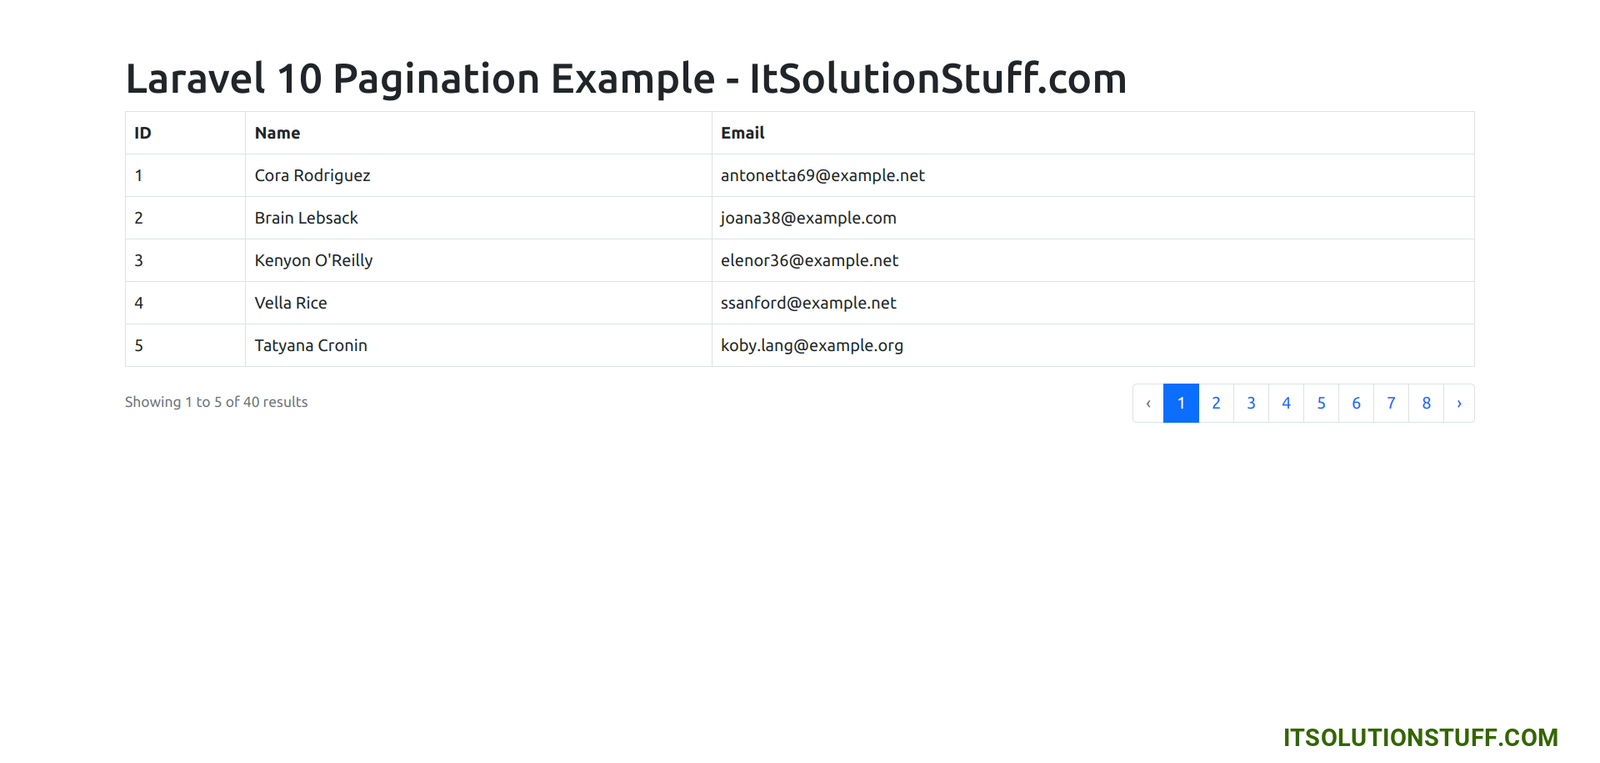
Task: Open page 7 of results
Action: click(1391, 403)
